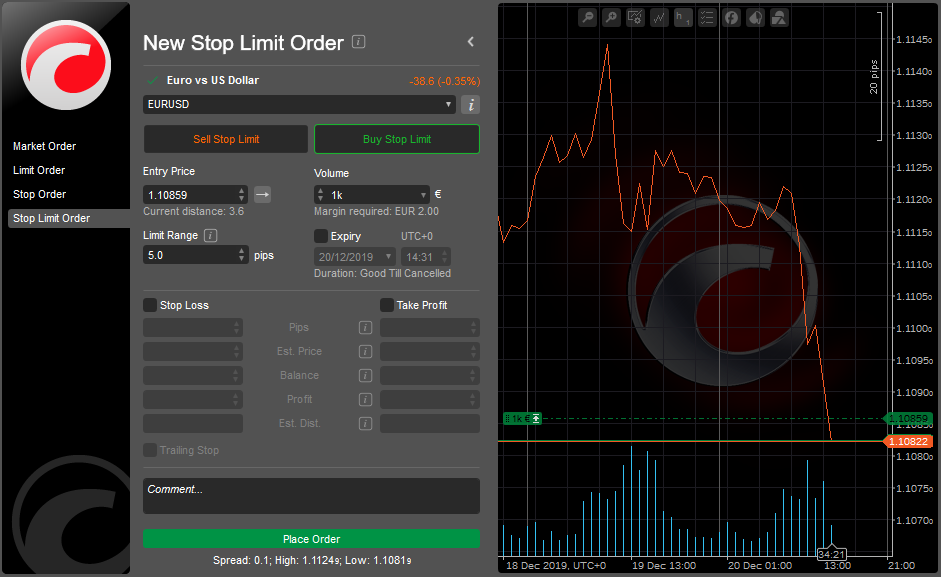Click the chart zoom out magnifier icon
The height and width of the screenshot is (577, 941).
click(x=587, y=17)
